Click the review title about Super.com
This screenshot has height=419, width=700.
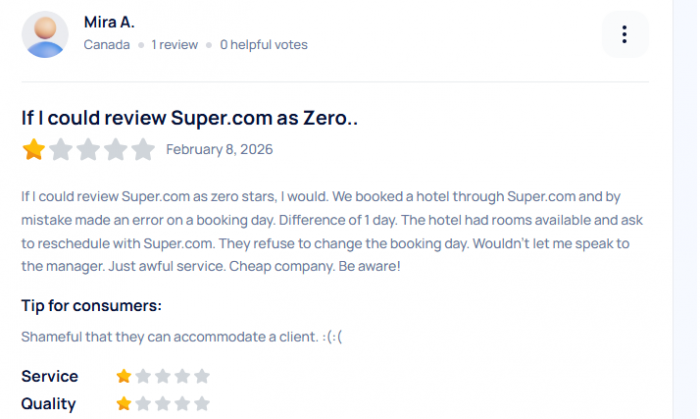[x=189, y=118]
